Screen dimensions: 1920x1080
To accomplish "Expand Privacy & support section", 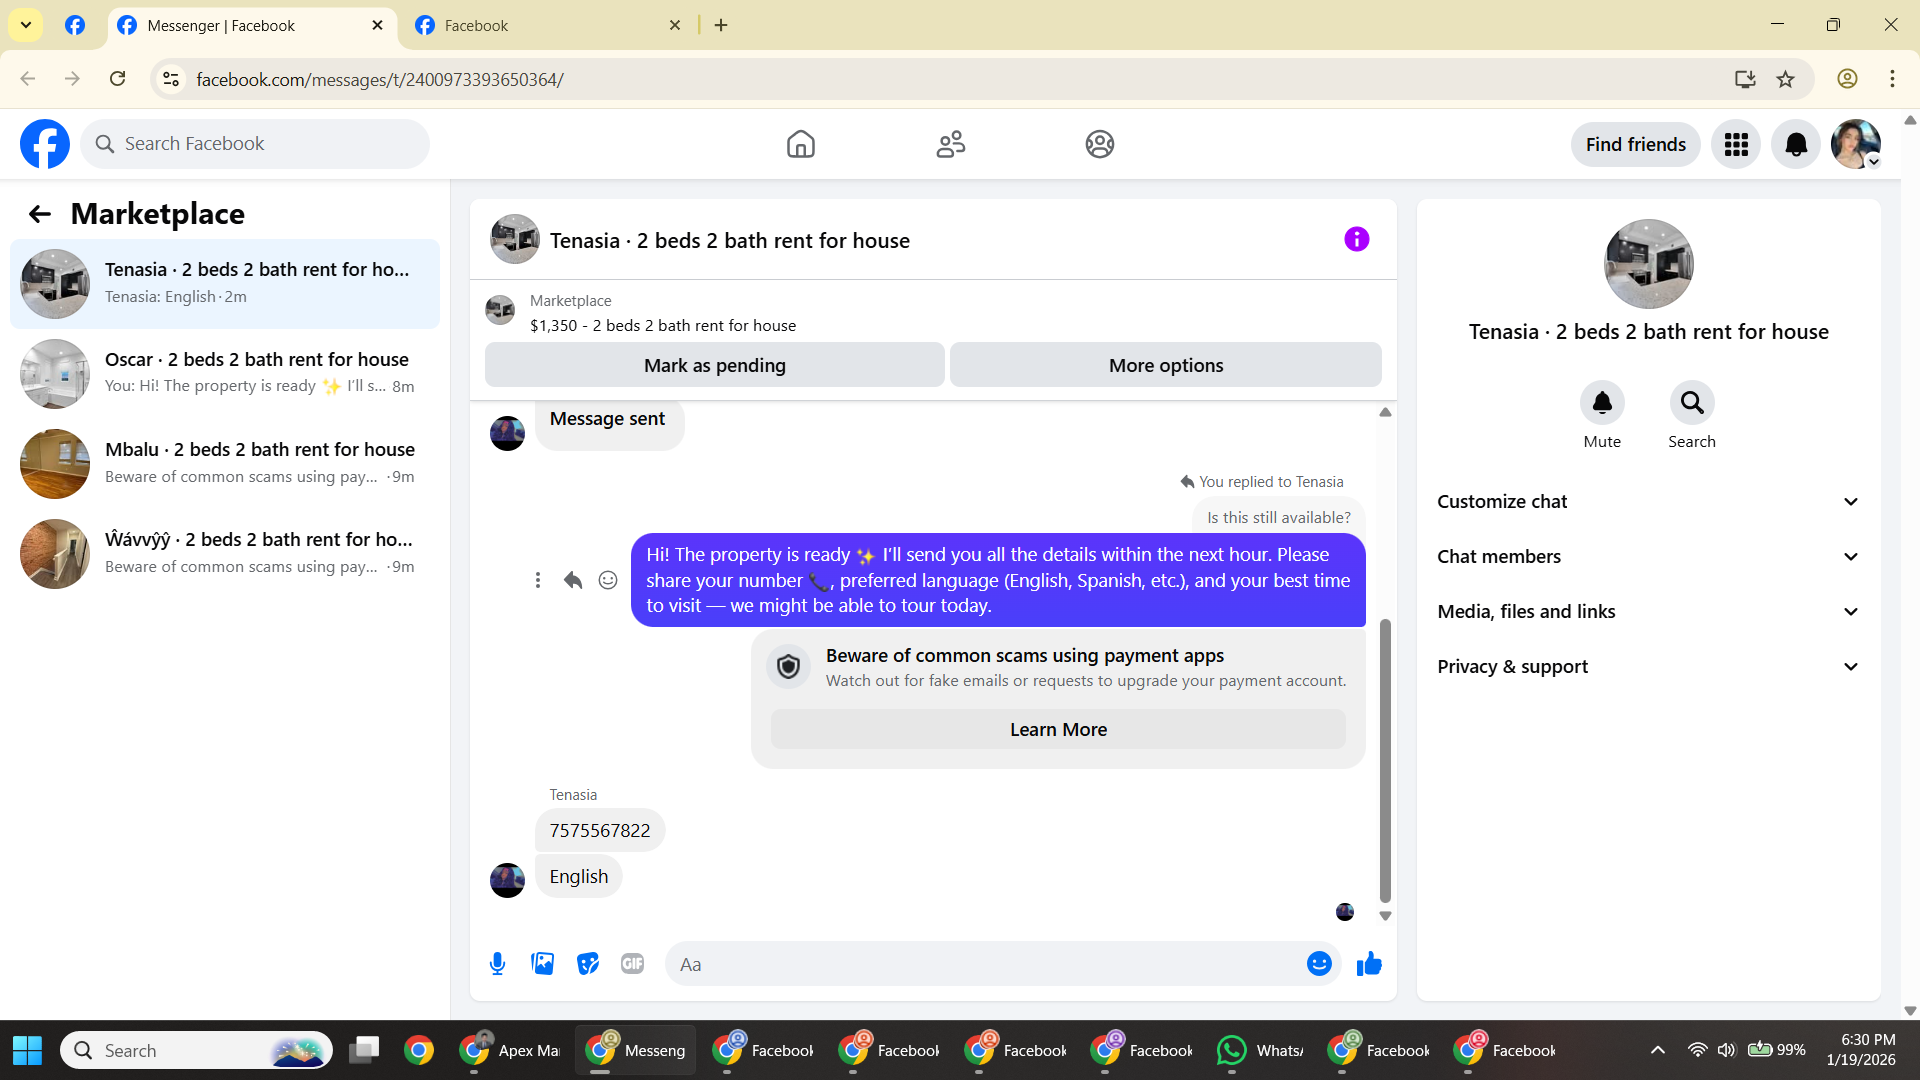I will pyautogui.click(x=1648, y=667).
